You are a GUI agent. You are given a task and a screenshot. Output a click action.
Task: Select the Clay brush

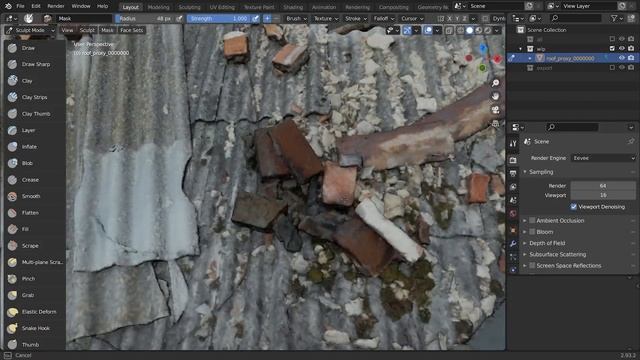34,81
